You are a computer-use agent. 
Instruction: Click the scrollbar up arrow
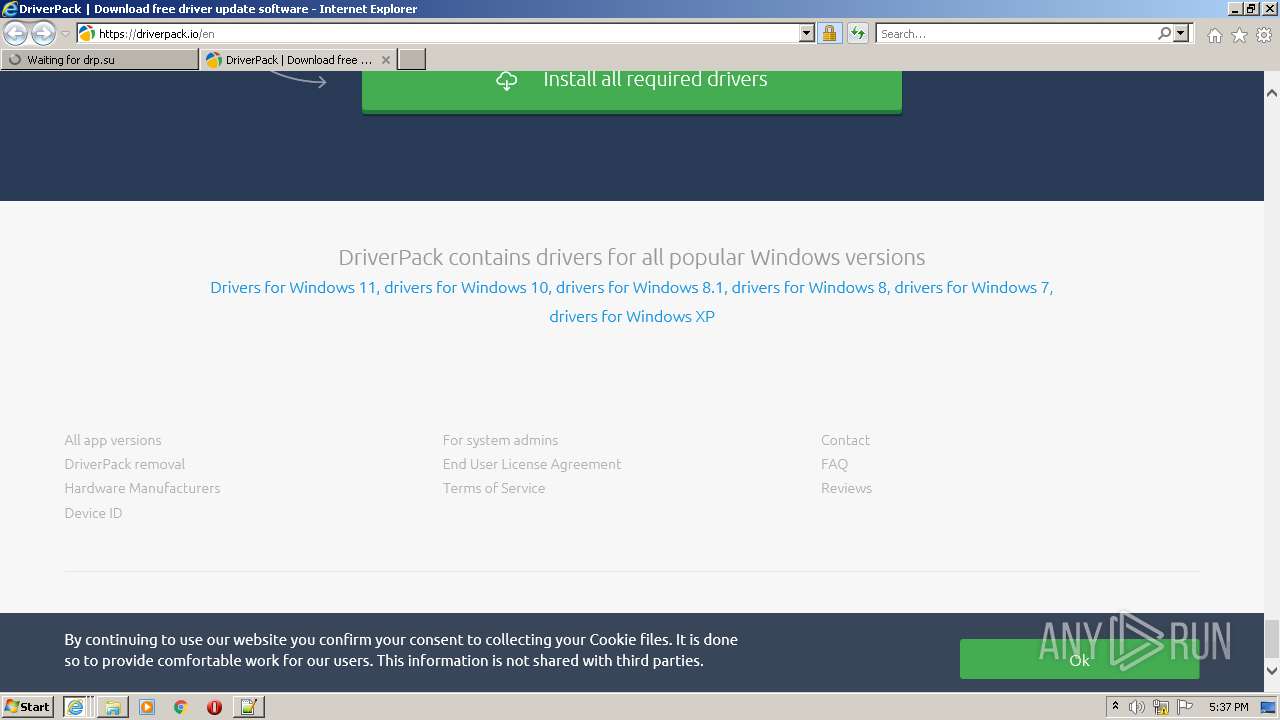point(1272,93)
